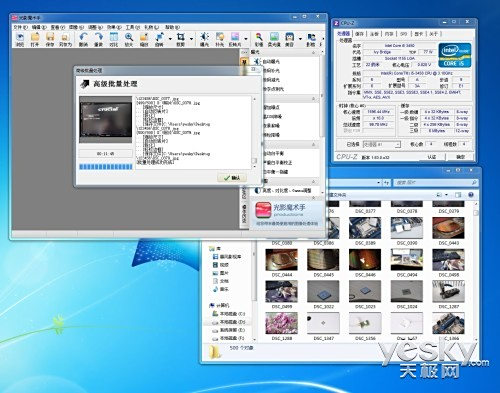Open the Help (帮助) menu
The image size is (500, 393).
pyautogui.click(x=172, y=27)
